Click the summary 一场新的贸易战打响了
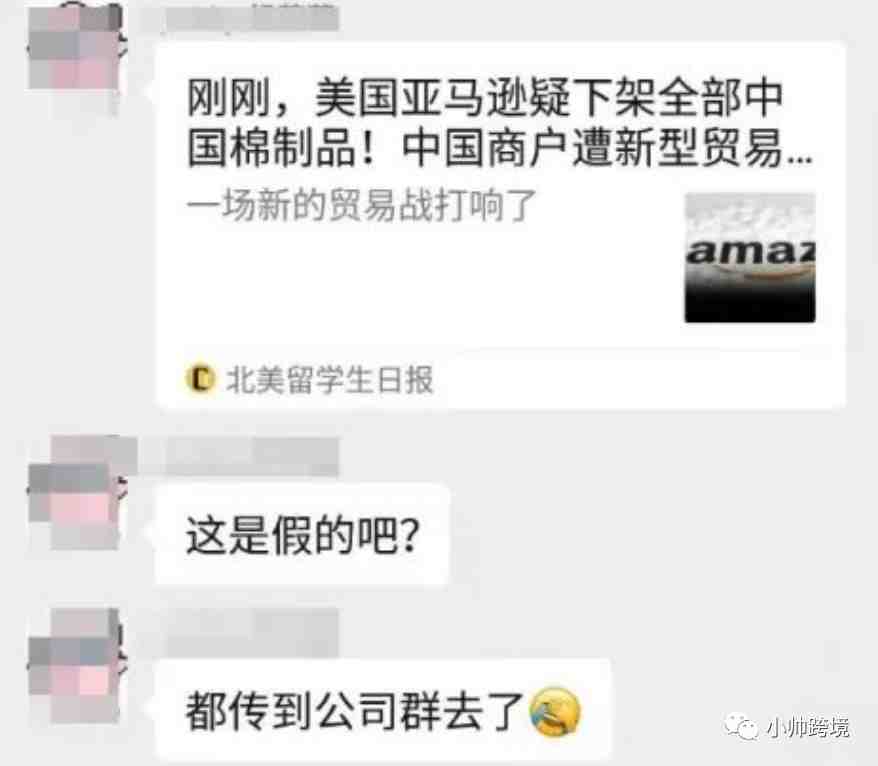 pos(361,205)
